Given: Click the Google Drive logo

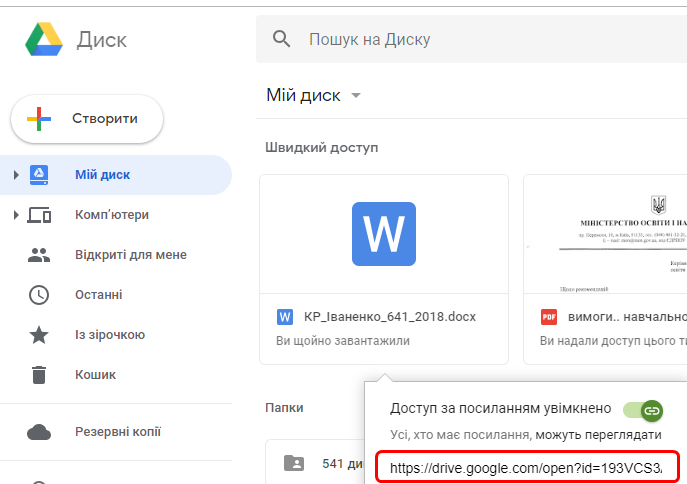Looking at the screenshot, I should pos(44,40).
